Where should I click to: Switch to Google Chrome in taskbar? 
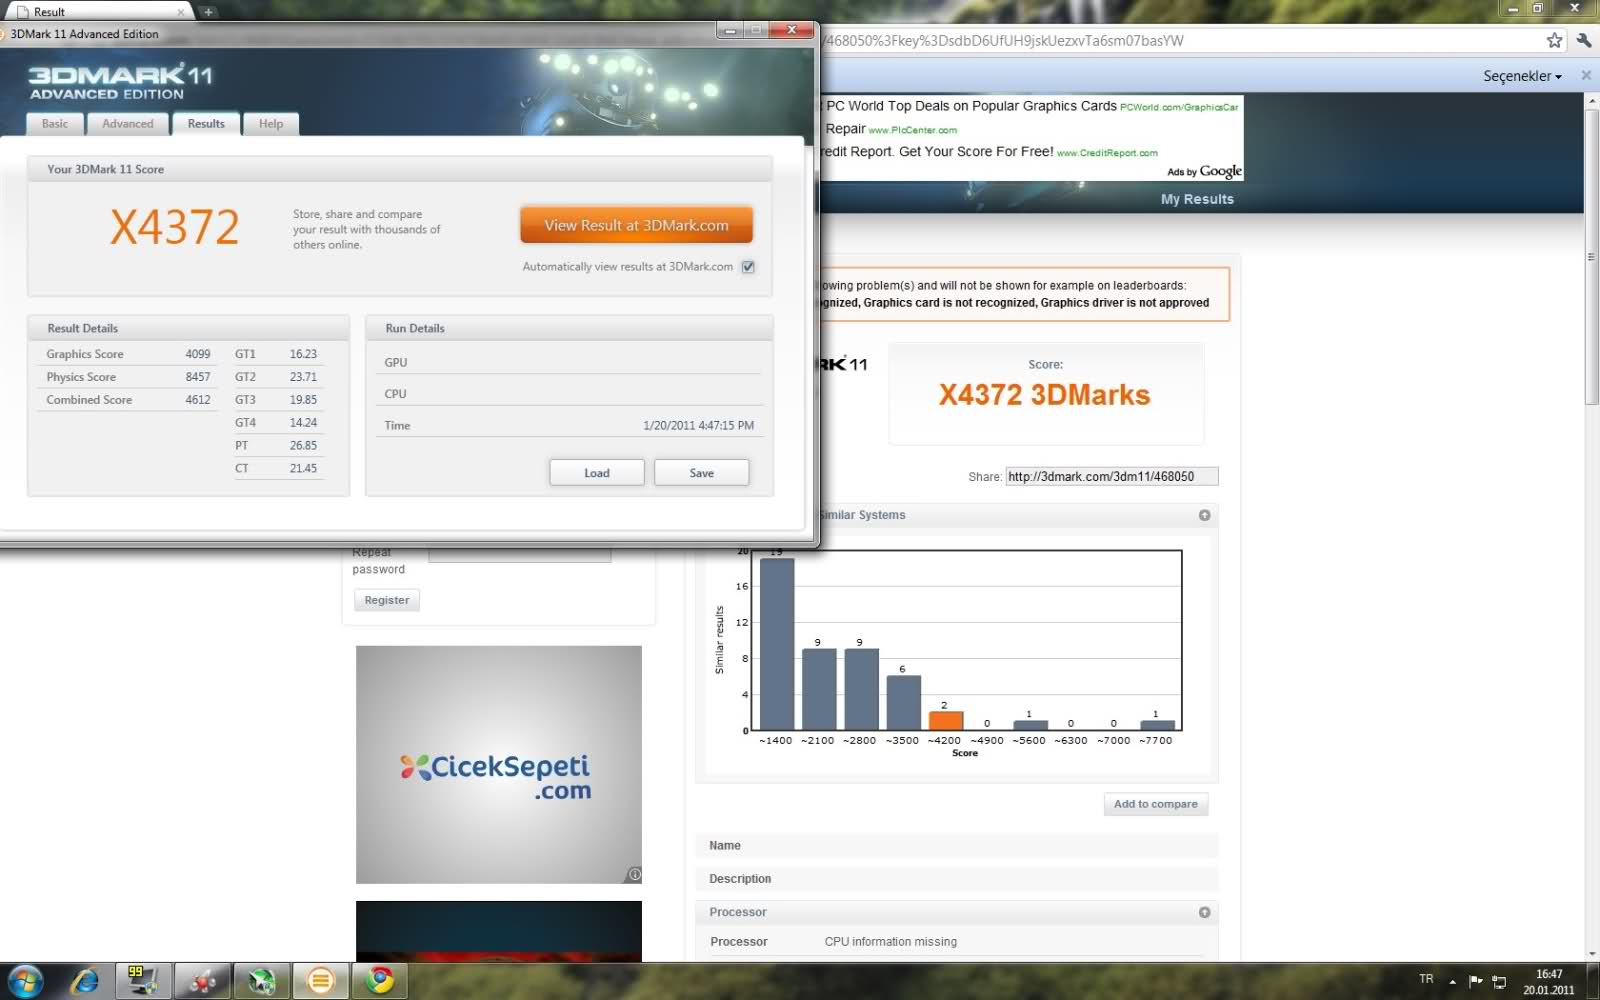pos(380,981)
